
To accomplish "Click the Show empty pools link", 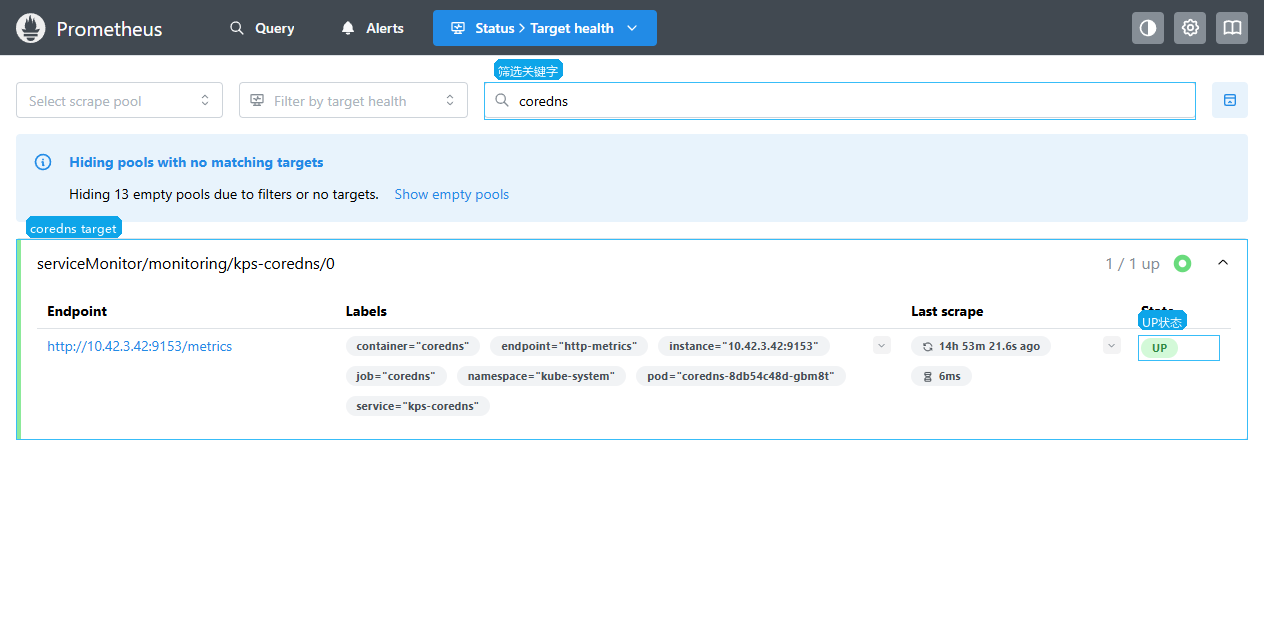I will (x=451, y=194).
